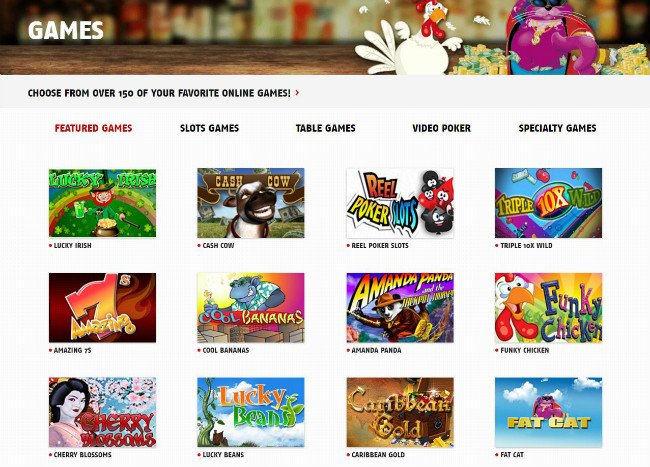Screen dimensions: 650x467
Task: Go to the Specialty Games tab
Action: pos(558,128)
